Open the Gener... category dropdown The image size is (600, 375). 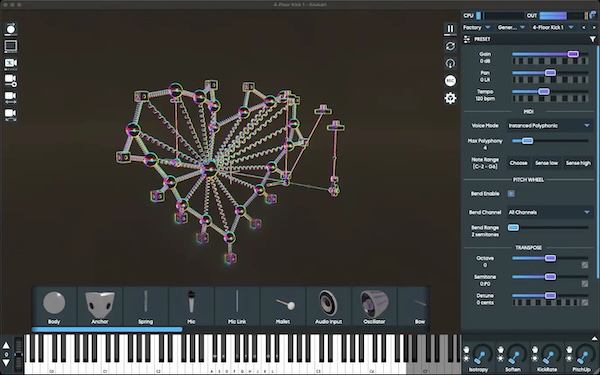pyautogui.click(x=511, y=28)
